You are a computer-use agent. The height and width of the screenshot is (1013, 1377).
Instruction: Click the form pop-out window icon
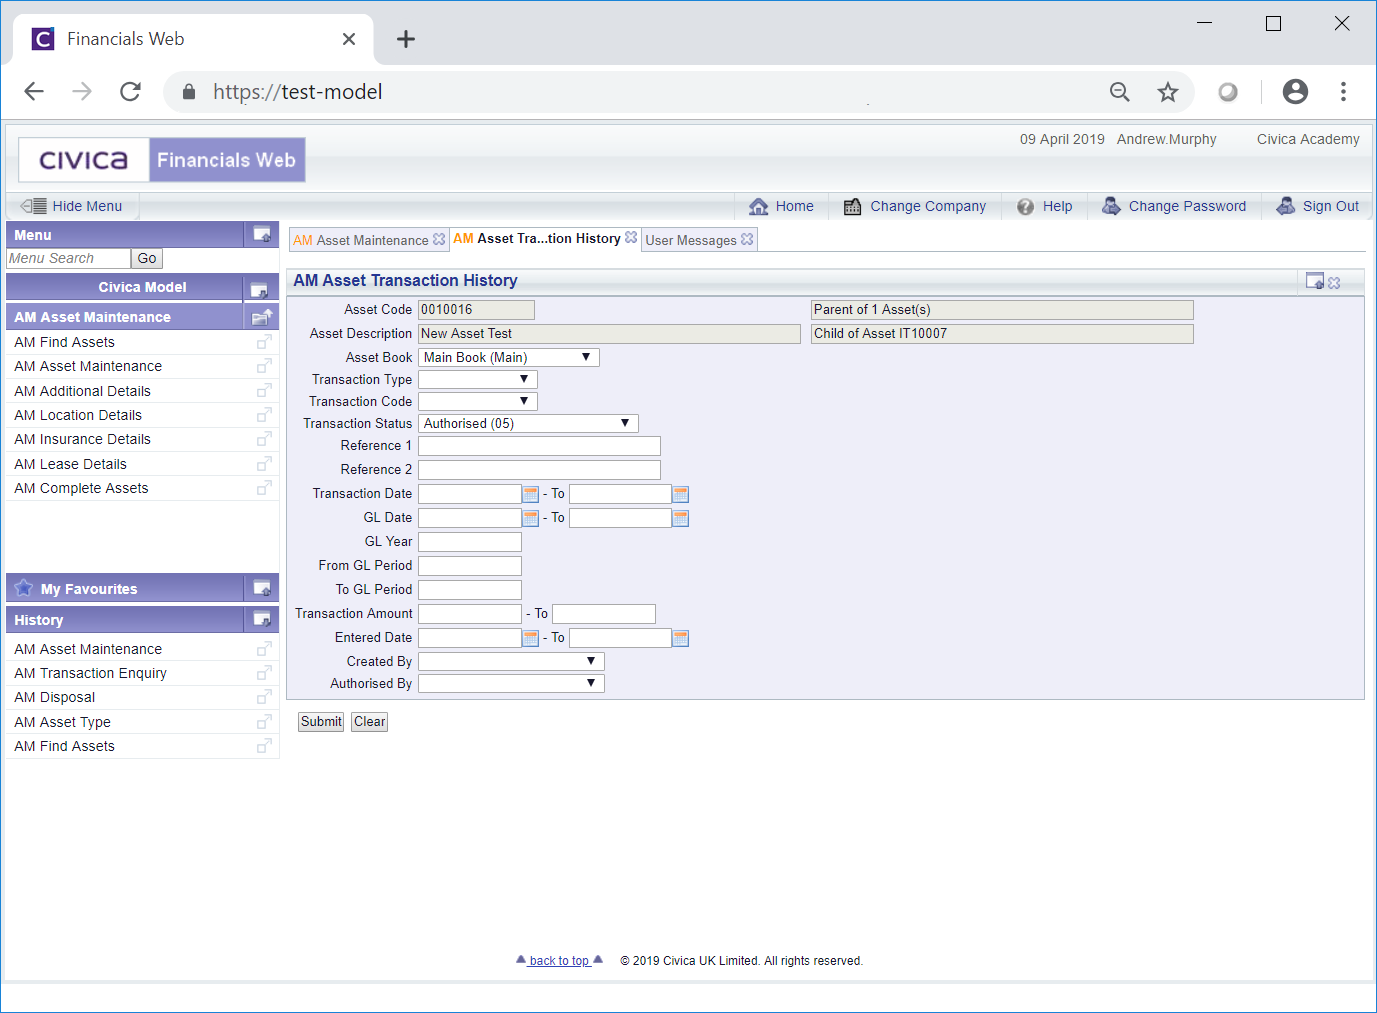[x=1315, y=281]
